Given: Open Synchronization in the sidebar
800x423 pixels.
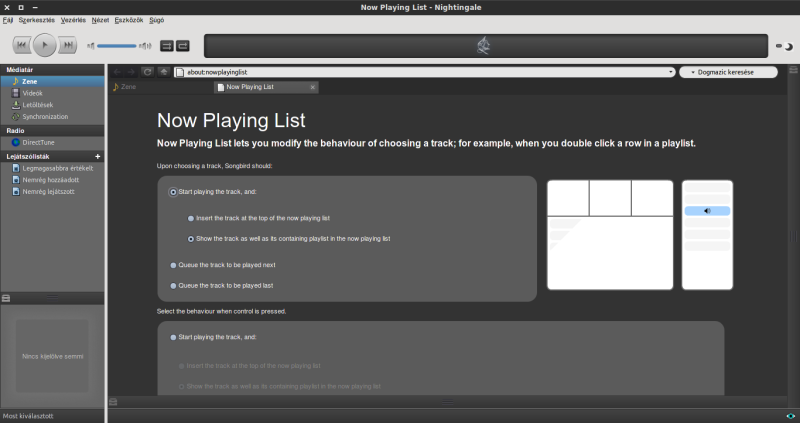Looking at the screenshot, I should 52,116.
